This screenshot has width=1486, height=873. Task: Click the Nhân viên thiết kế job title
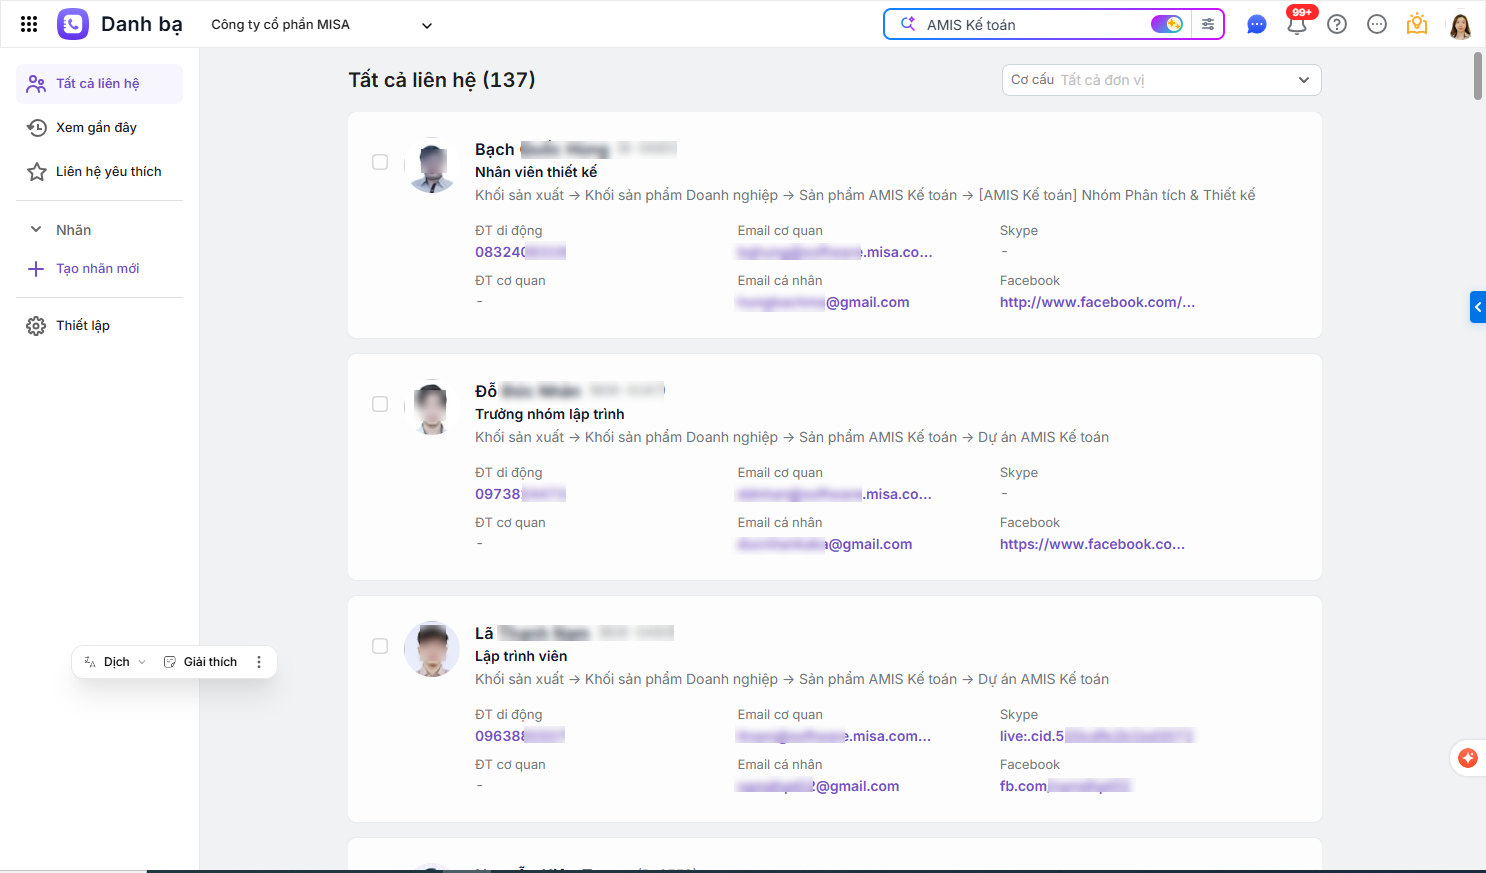536,172
